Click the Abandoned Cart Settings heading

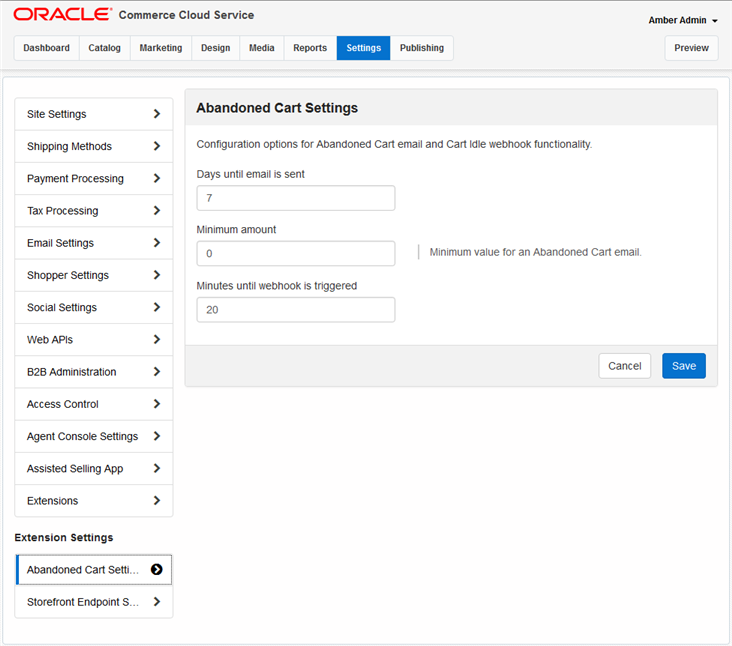pyautogui.click(x=277, y=108)
